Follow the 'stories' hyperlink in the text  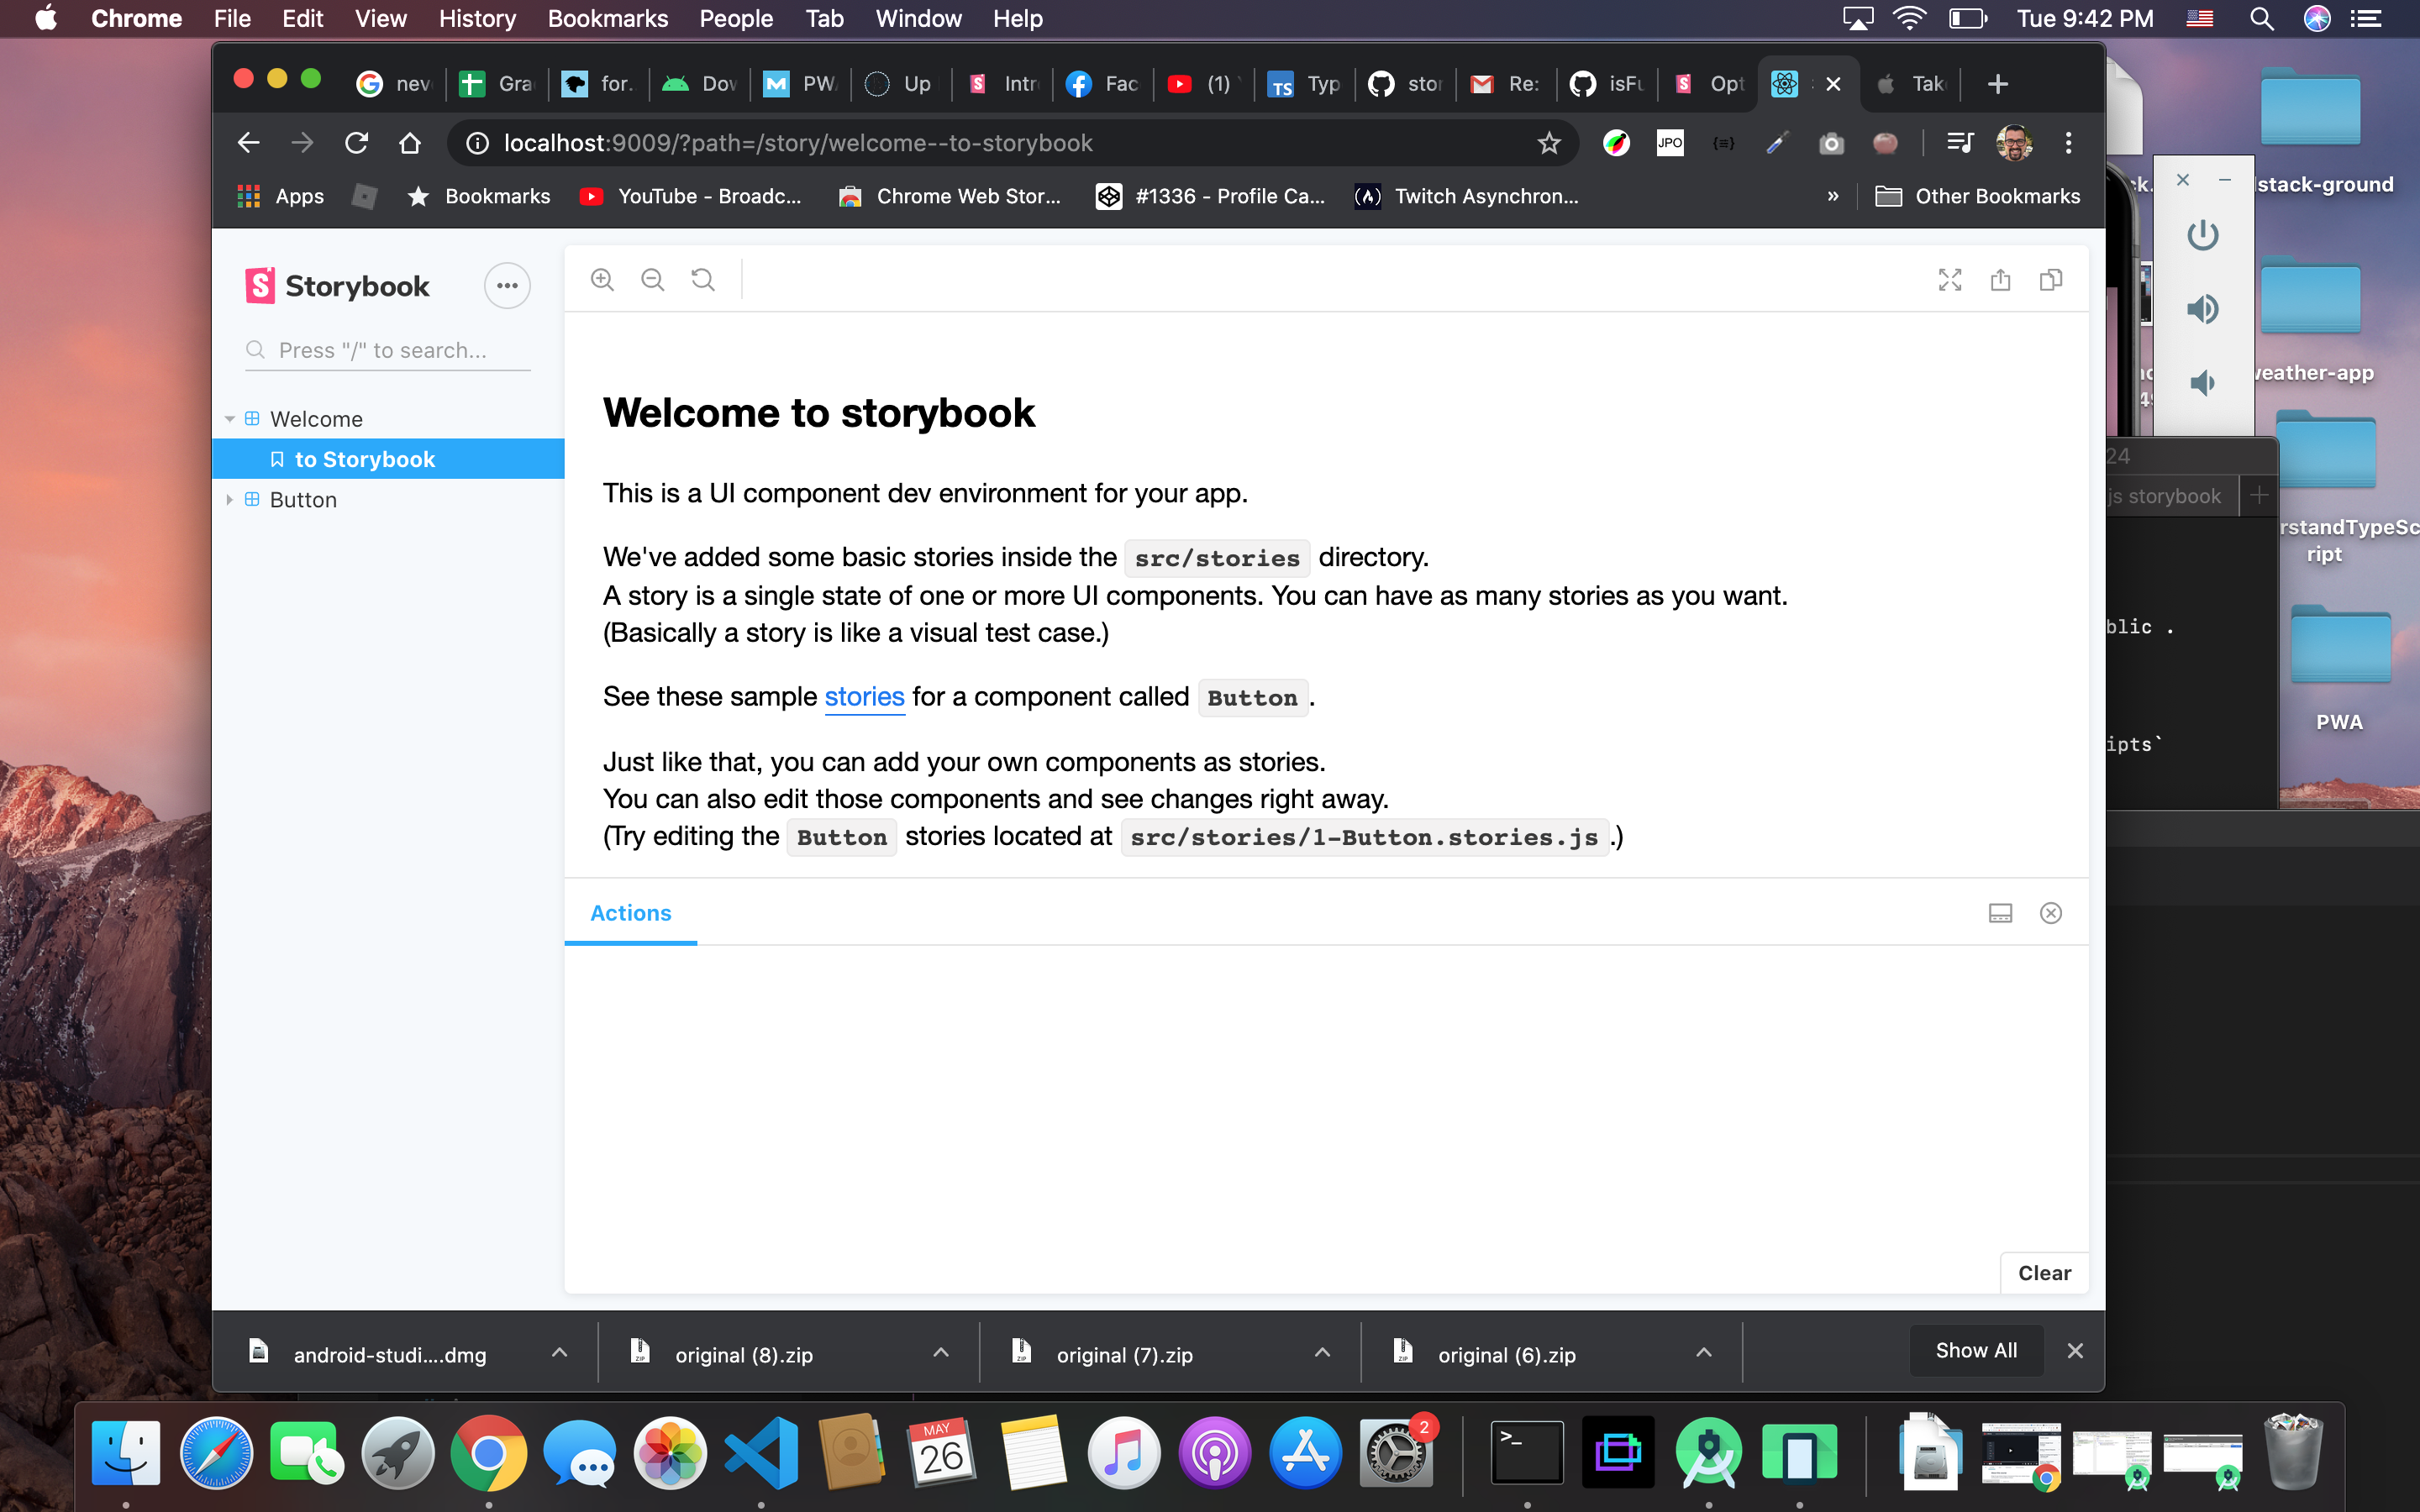point(864,697)
